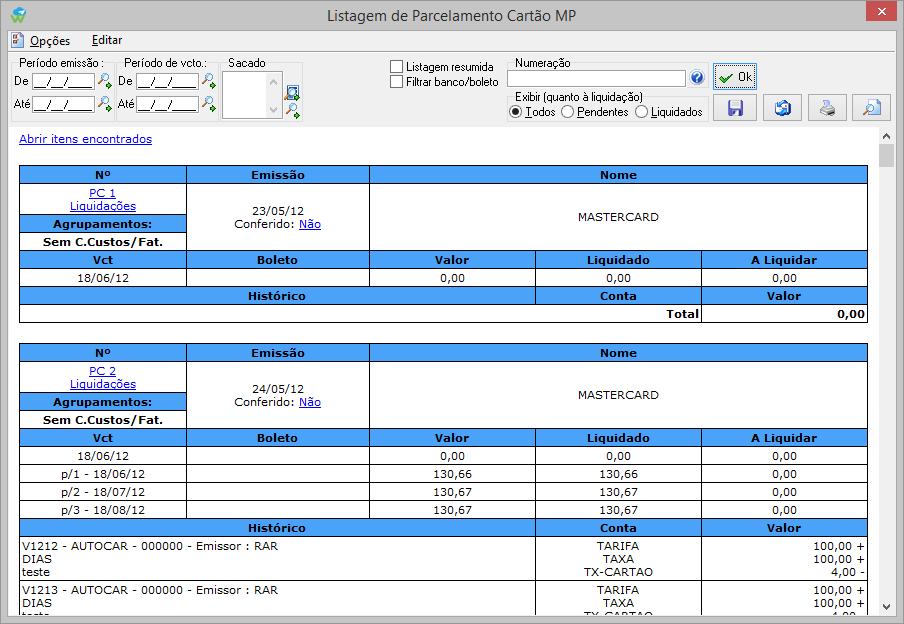
Task: Click the Período emissão Até date field
Action: (x=63, y=104)
